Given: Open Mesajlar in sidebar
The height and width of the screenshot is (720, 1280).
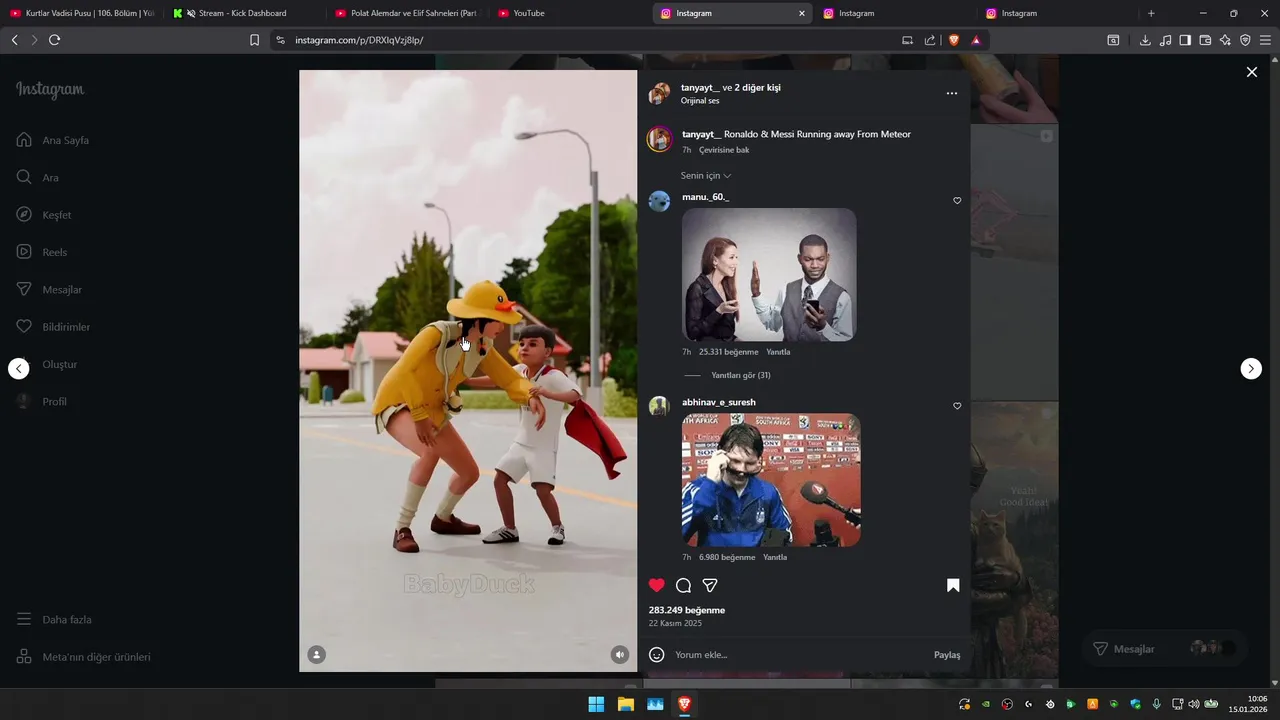Looking at the screenshot, I should 49,289.
